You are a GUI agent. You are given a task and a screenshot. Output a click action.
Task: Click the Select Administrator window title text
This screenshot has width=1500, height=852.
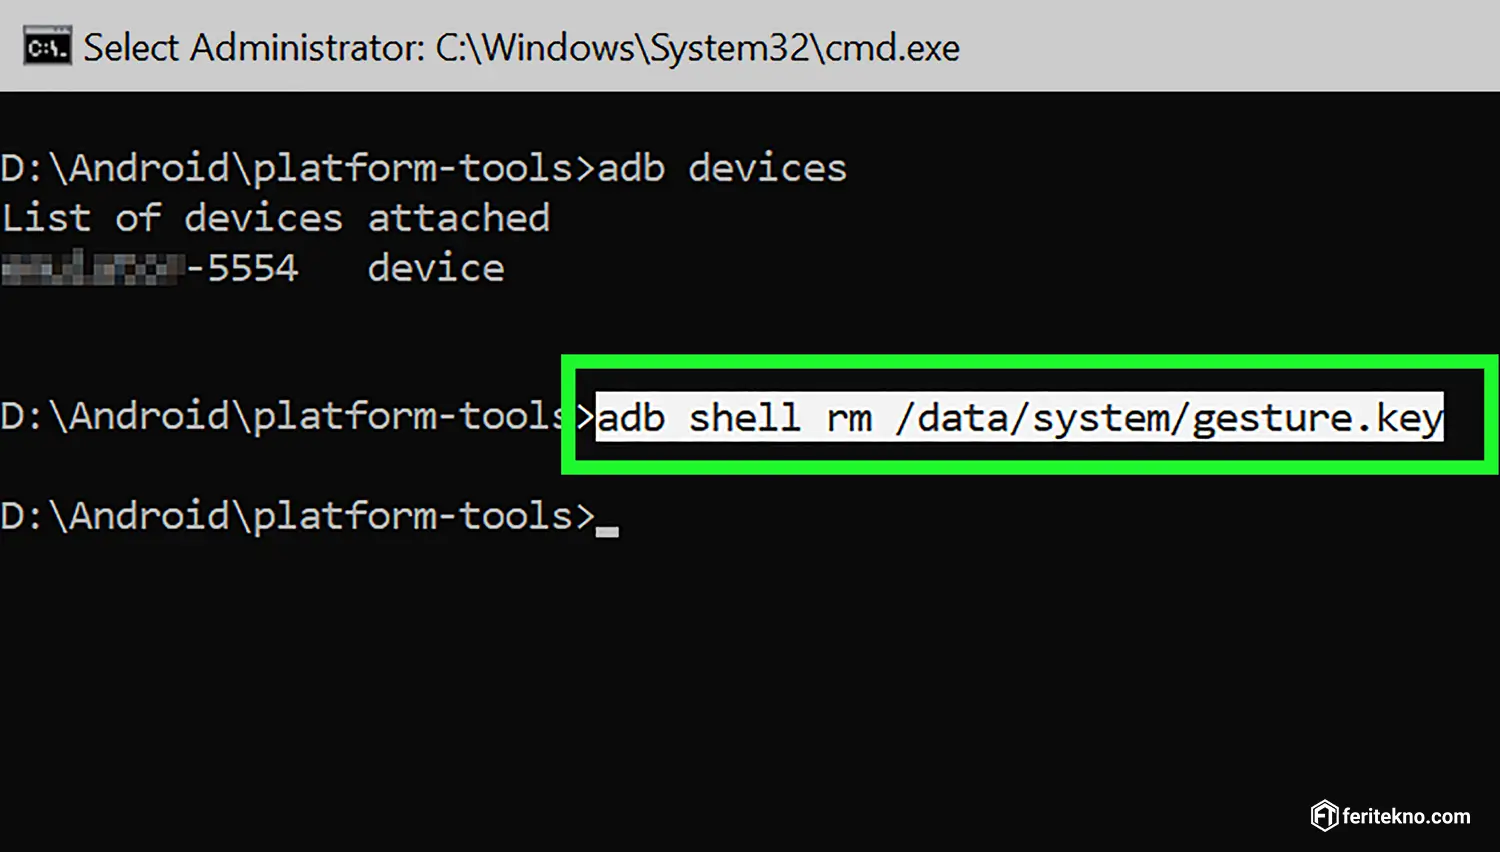(521, 48)
